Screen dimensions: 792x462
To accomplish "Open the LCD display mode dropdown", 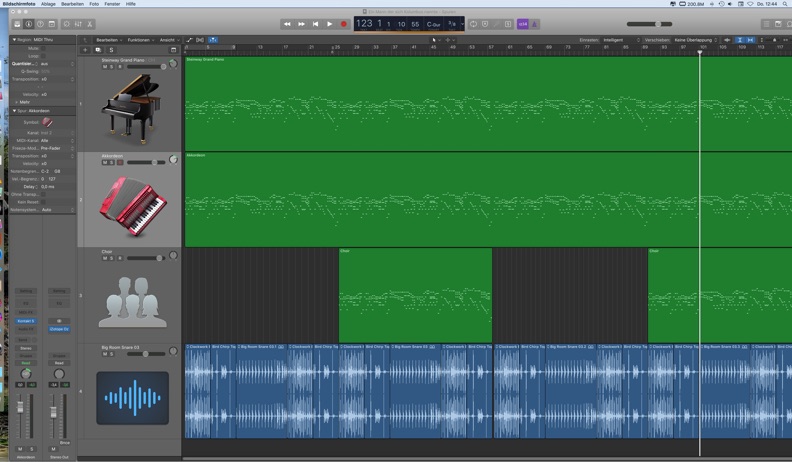I will tap(462, 24).
